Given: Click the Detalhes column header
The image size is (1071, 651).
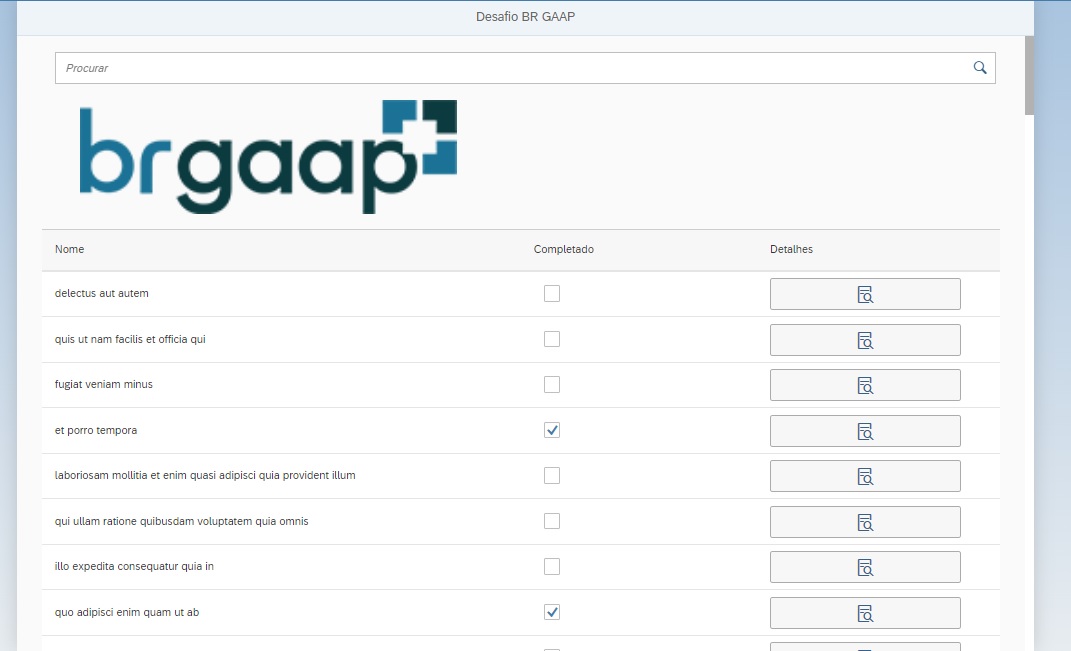Looking at the screenshot, I should pyautogui.click(x=791, y=249).
